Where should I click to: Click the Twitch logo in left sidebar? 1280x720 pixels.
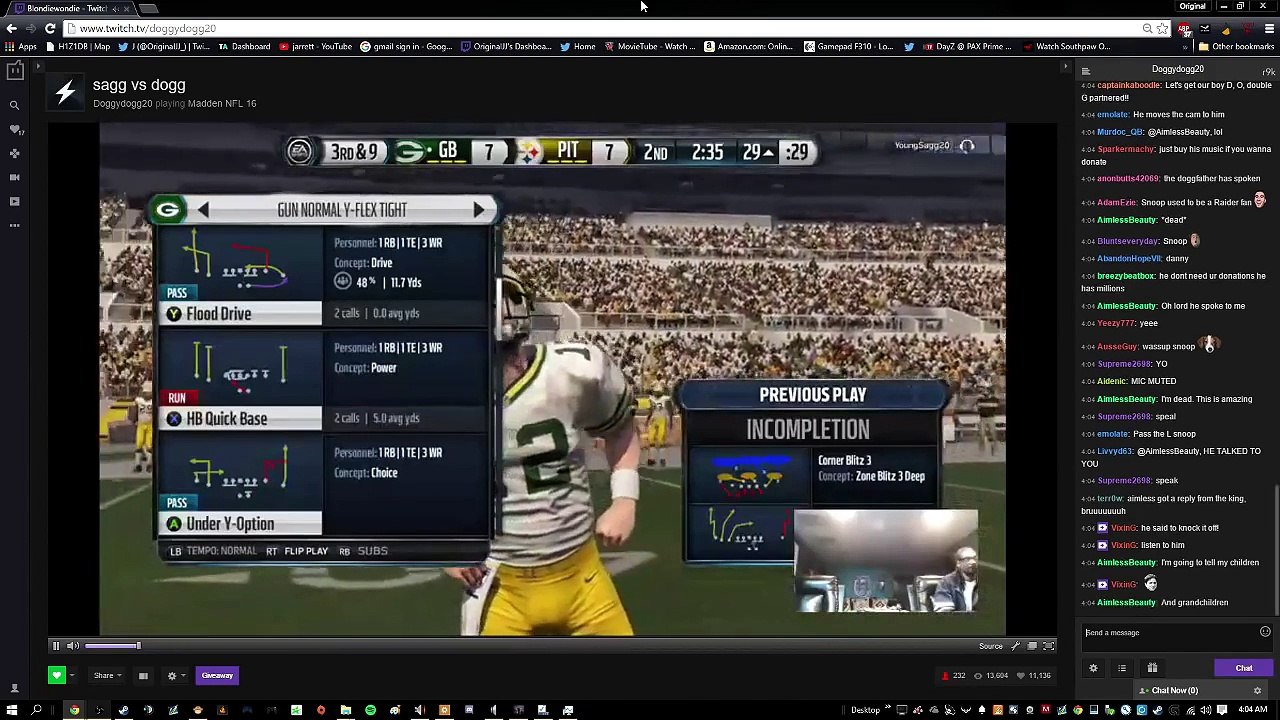click(14, 71)
